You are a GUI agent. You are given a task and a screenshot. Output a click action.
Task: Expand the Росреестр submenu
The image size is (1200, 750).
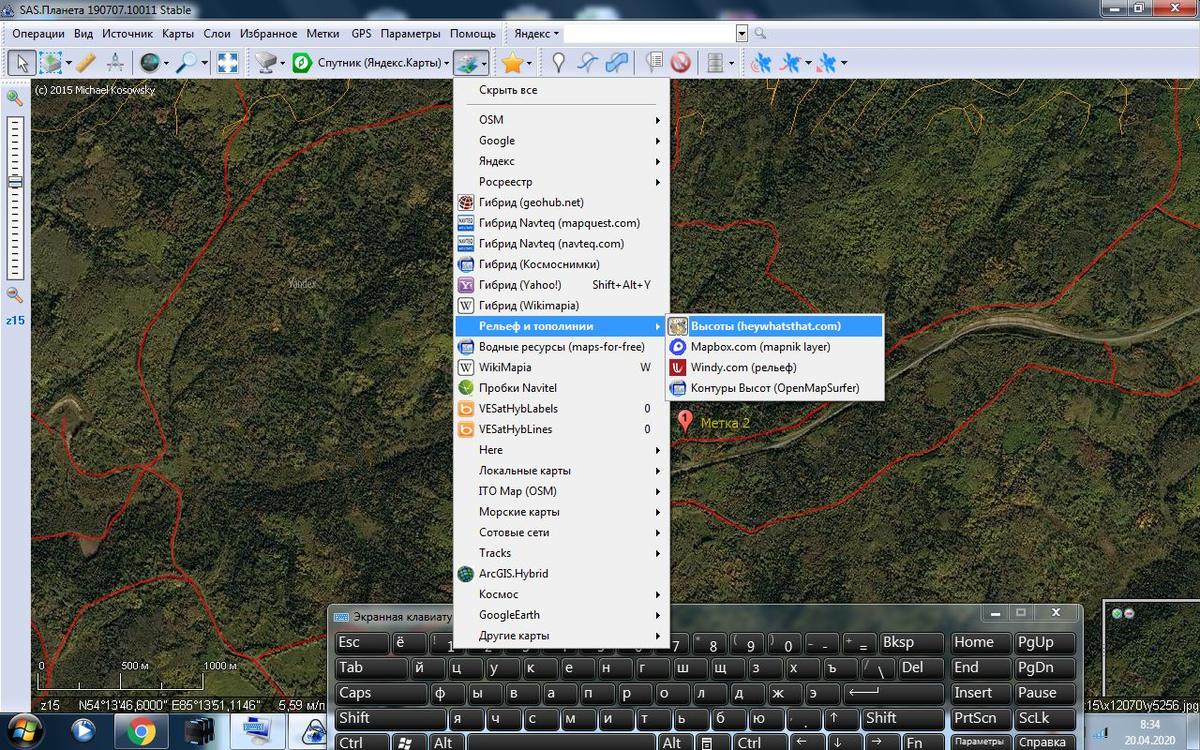[561, 182]
